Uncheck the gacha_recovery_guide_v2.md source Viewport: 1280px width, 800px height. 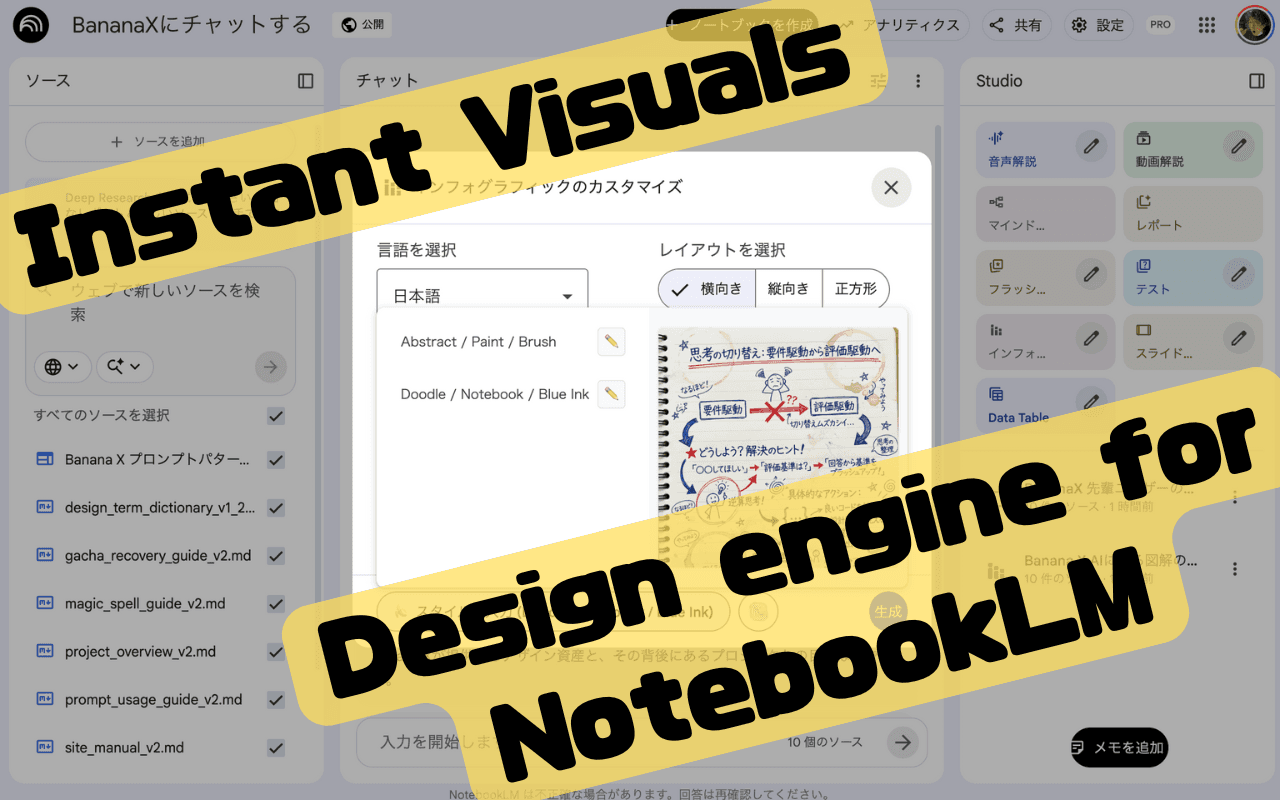point(276,555)
